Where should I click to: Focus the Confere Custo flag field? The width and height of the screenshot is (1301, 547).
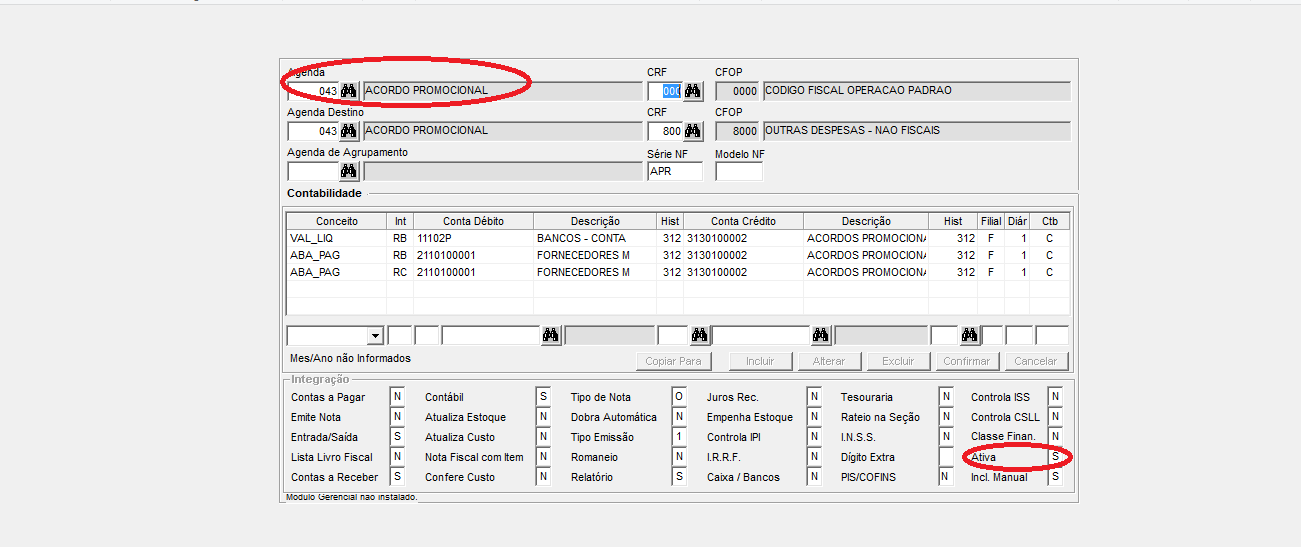click(543, 477)
